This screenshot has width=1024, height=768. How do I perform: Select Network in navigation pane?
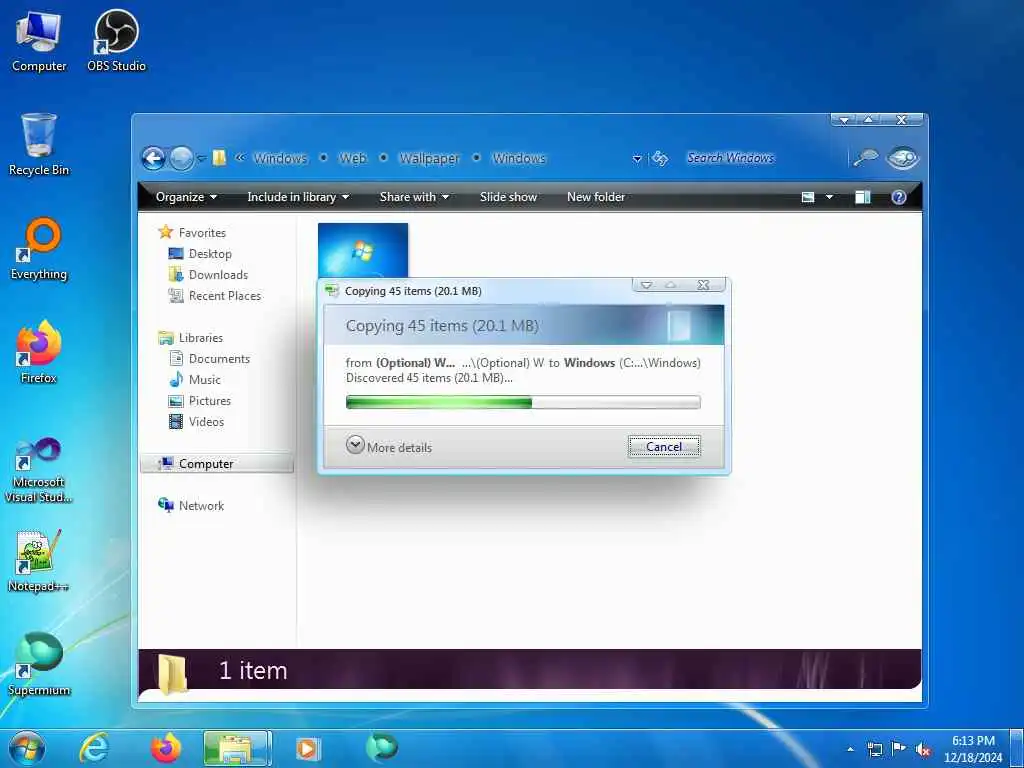click(191, 505)
